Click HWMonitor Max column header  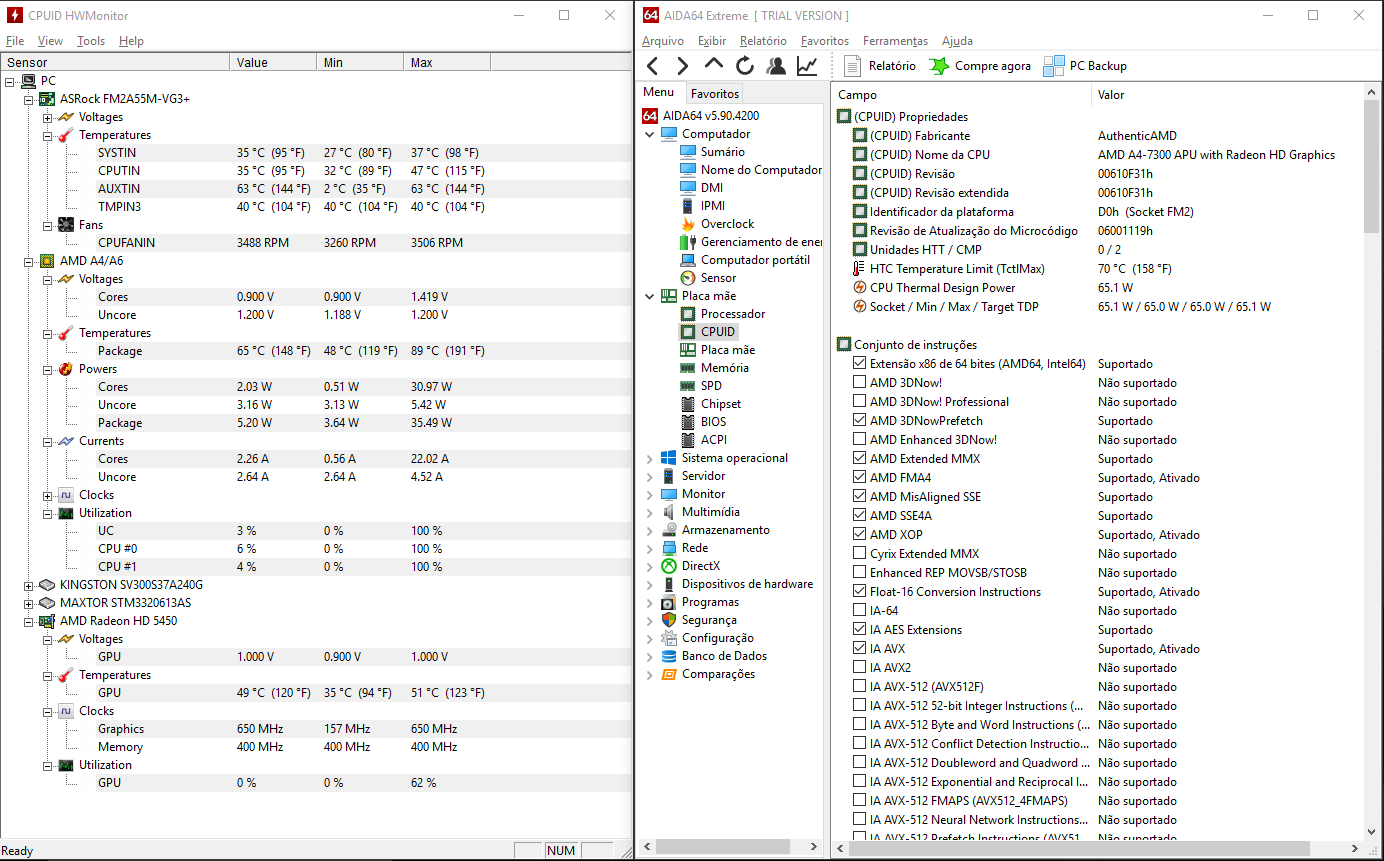click(447, 62)
